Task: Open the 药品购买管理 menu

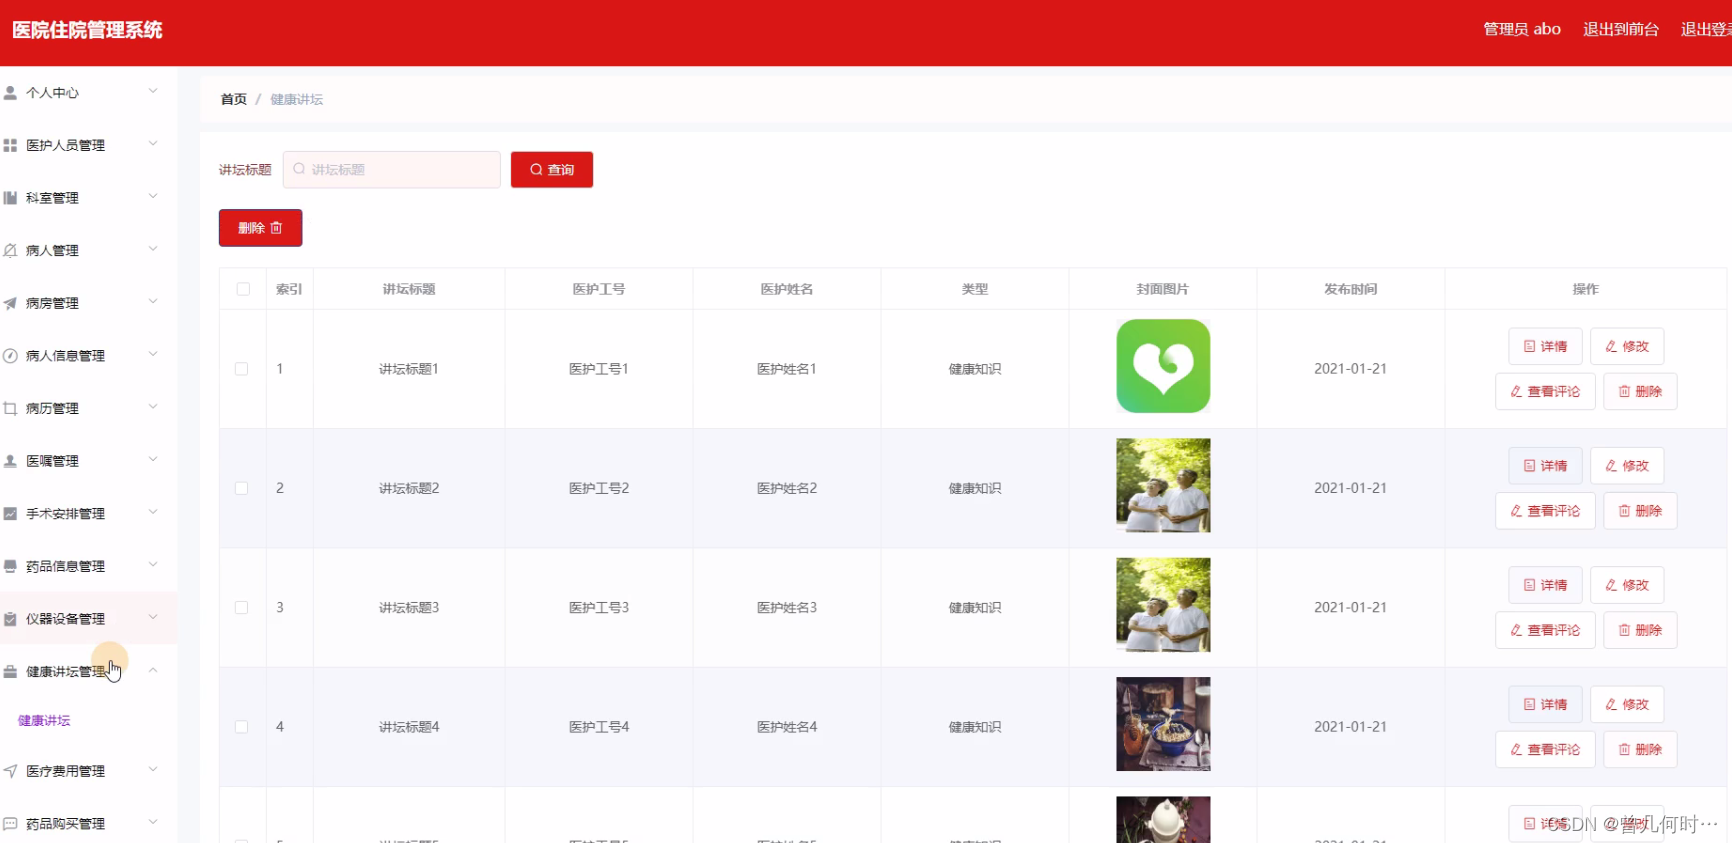Action: (89, 824)
